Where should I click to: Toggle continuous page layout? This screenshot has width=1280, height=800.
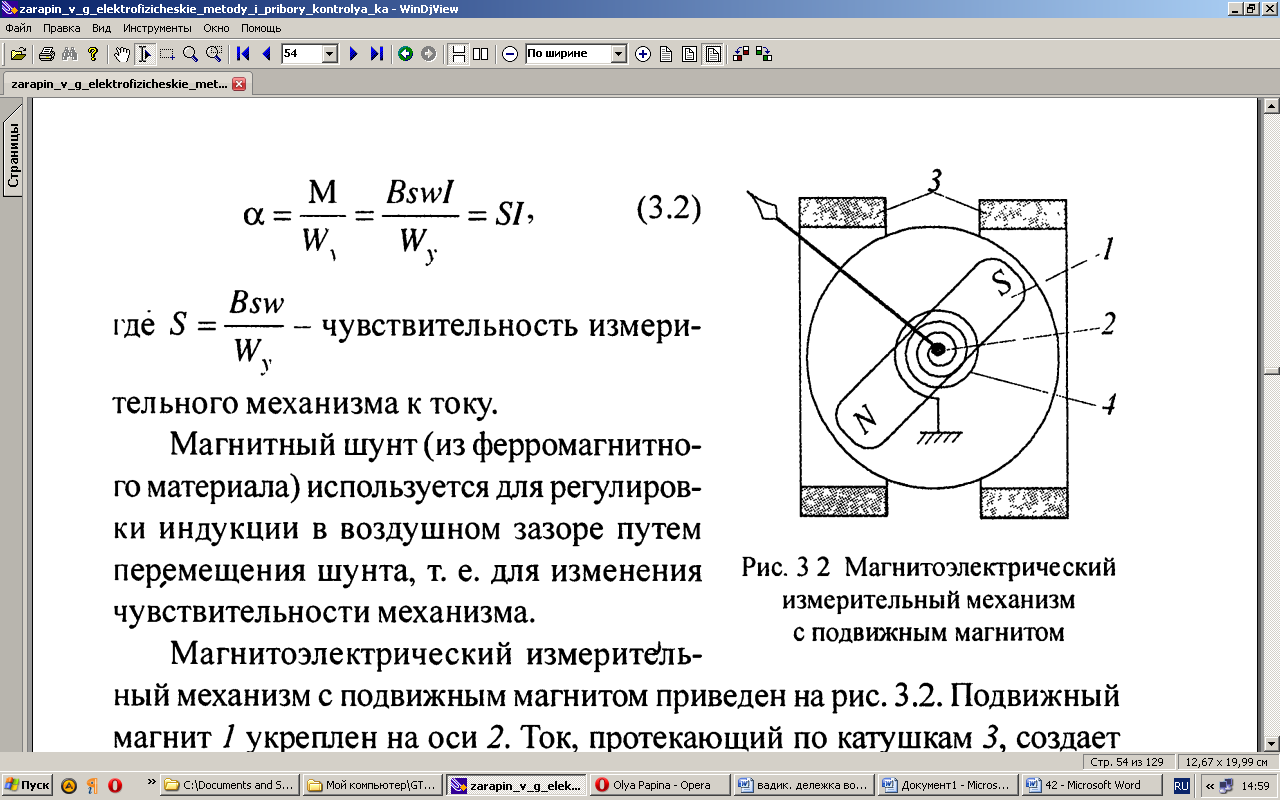458,54
